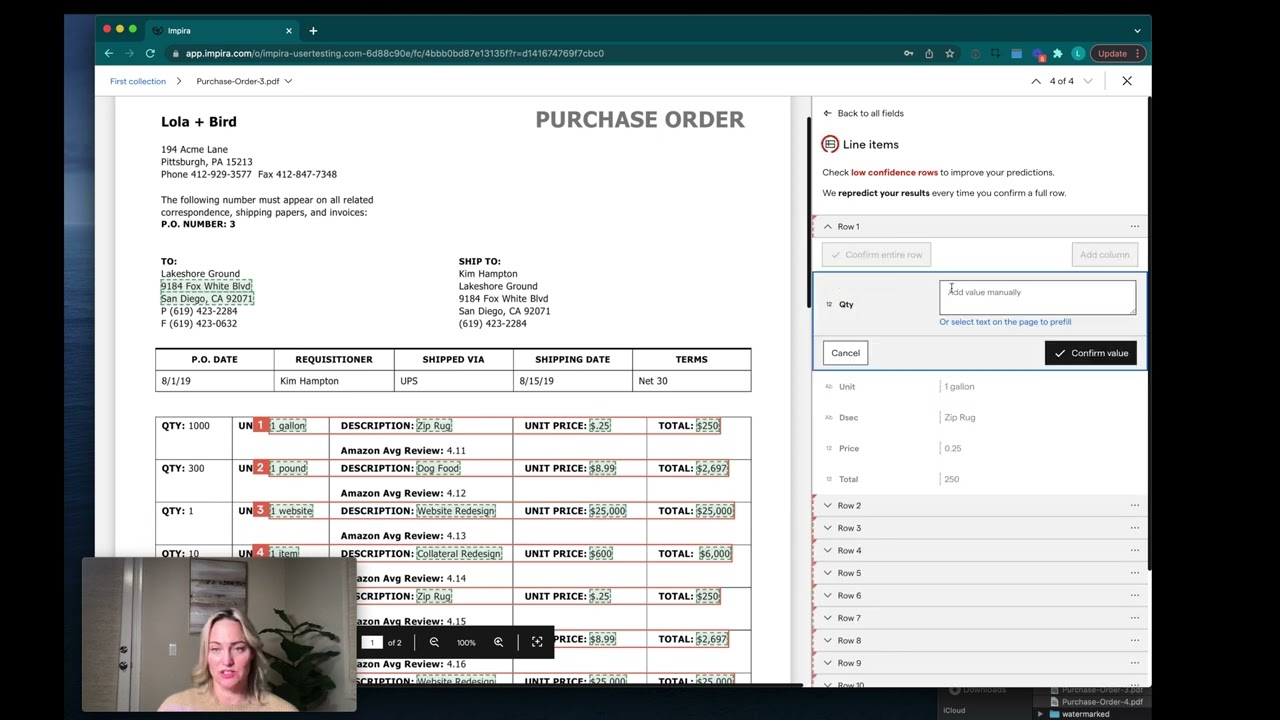The height and width of the screenshot is (720, 1280).
Task: Click red row marker 1 on document
Action: pyautogui.click(x=260, y=425)
